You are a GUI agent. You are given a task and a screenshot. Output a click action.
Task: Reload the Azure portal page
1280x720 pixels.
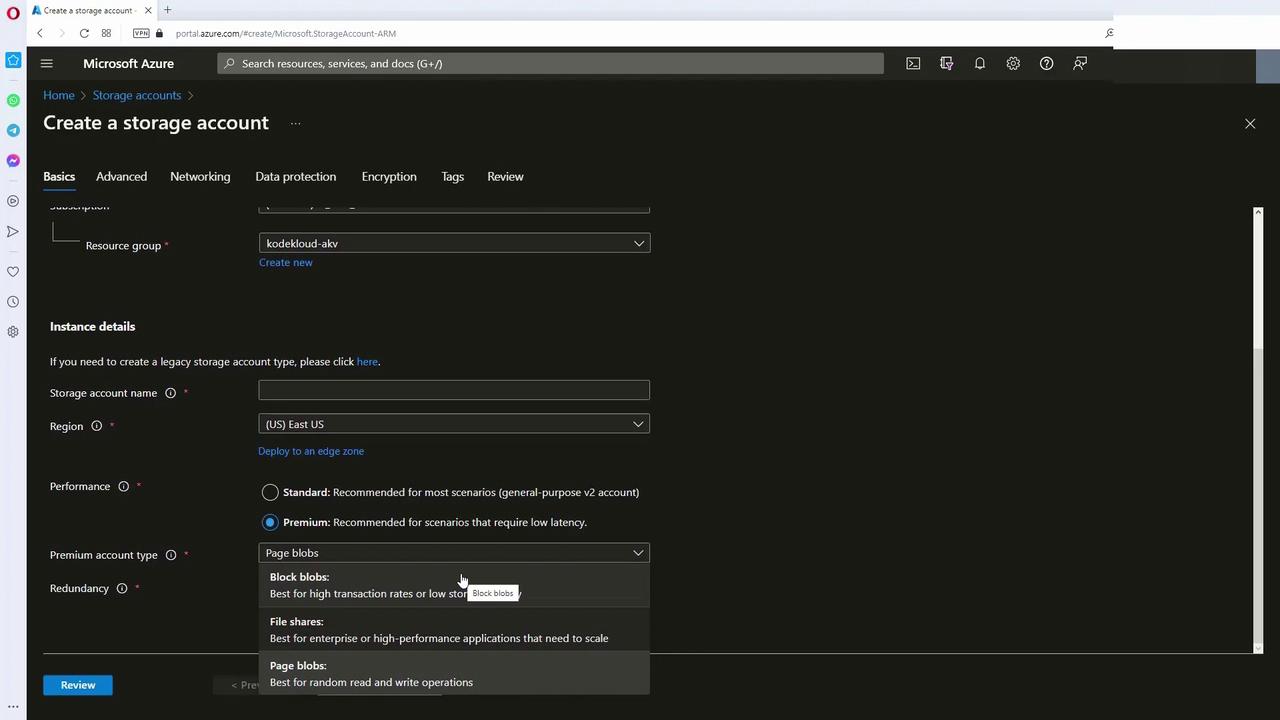84,33
